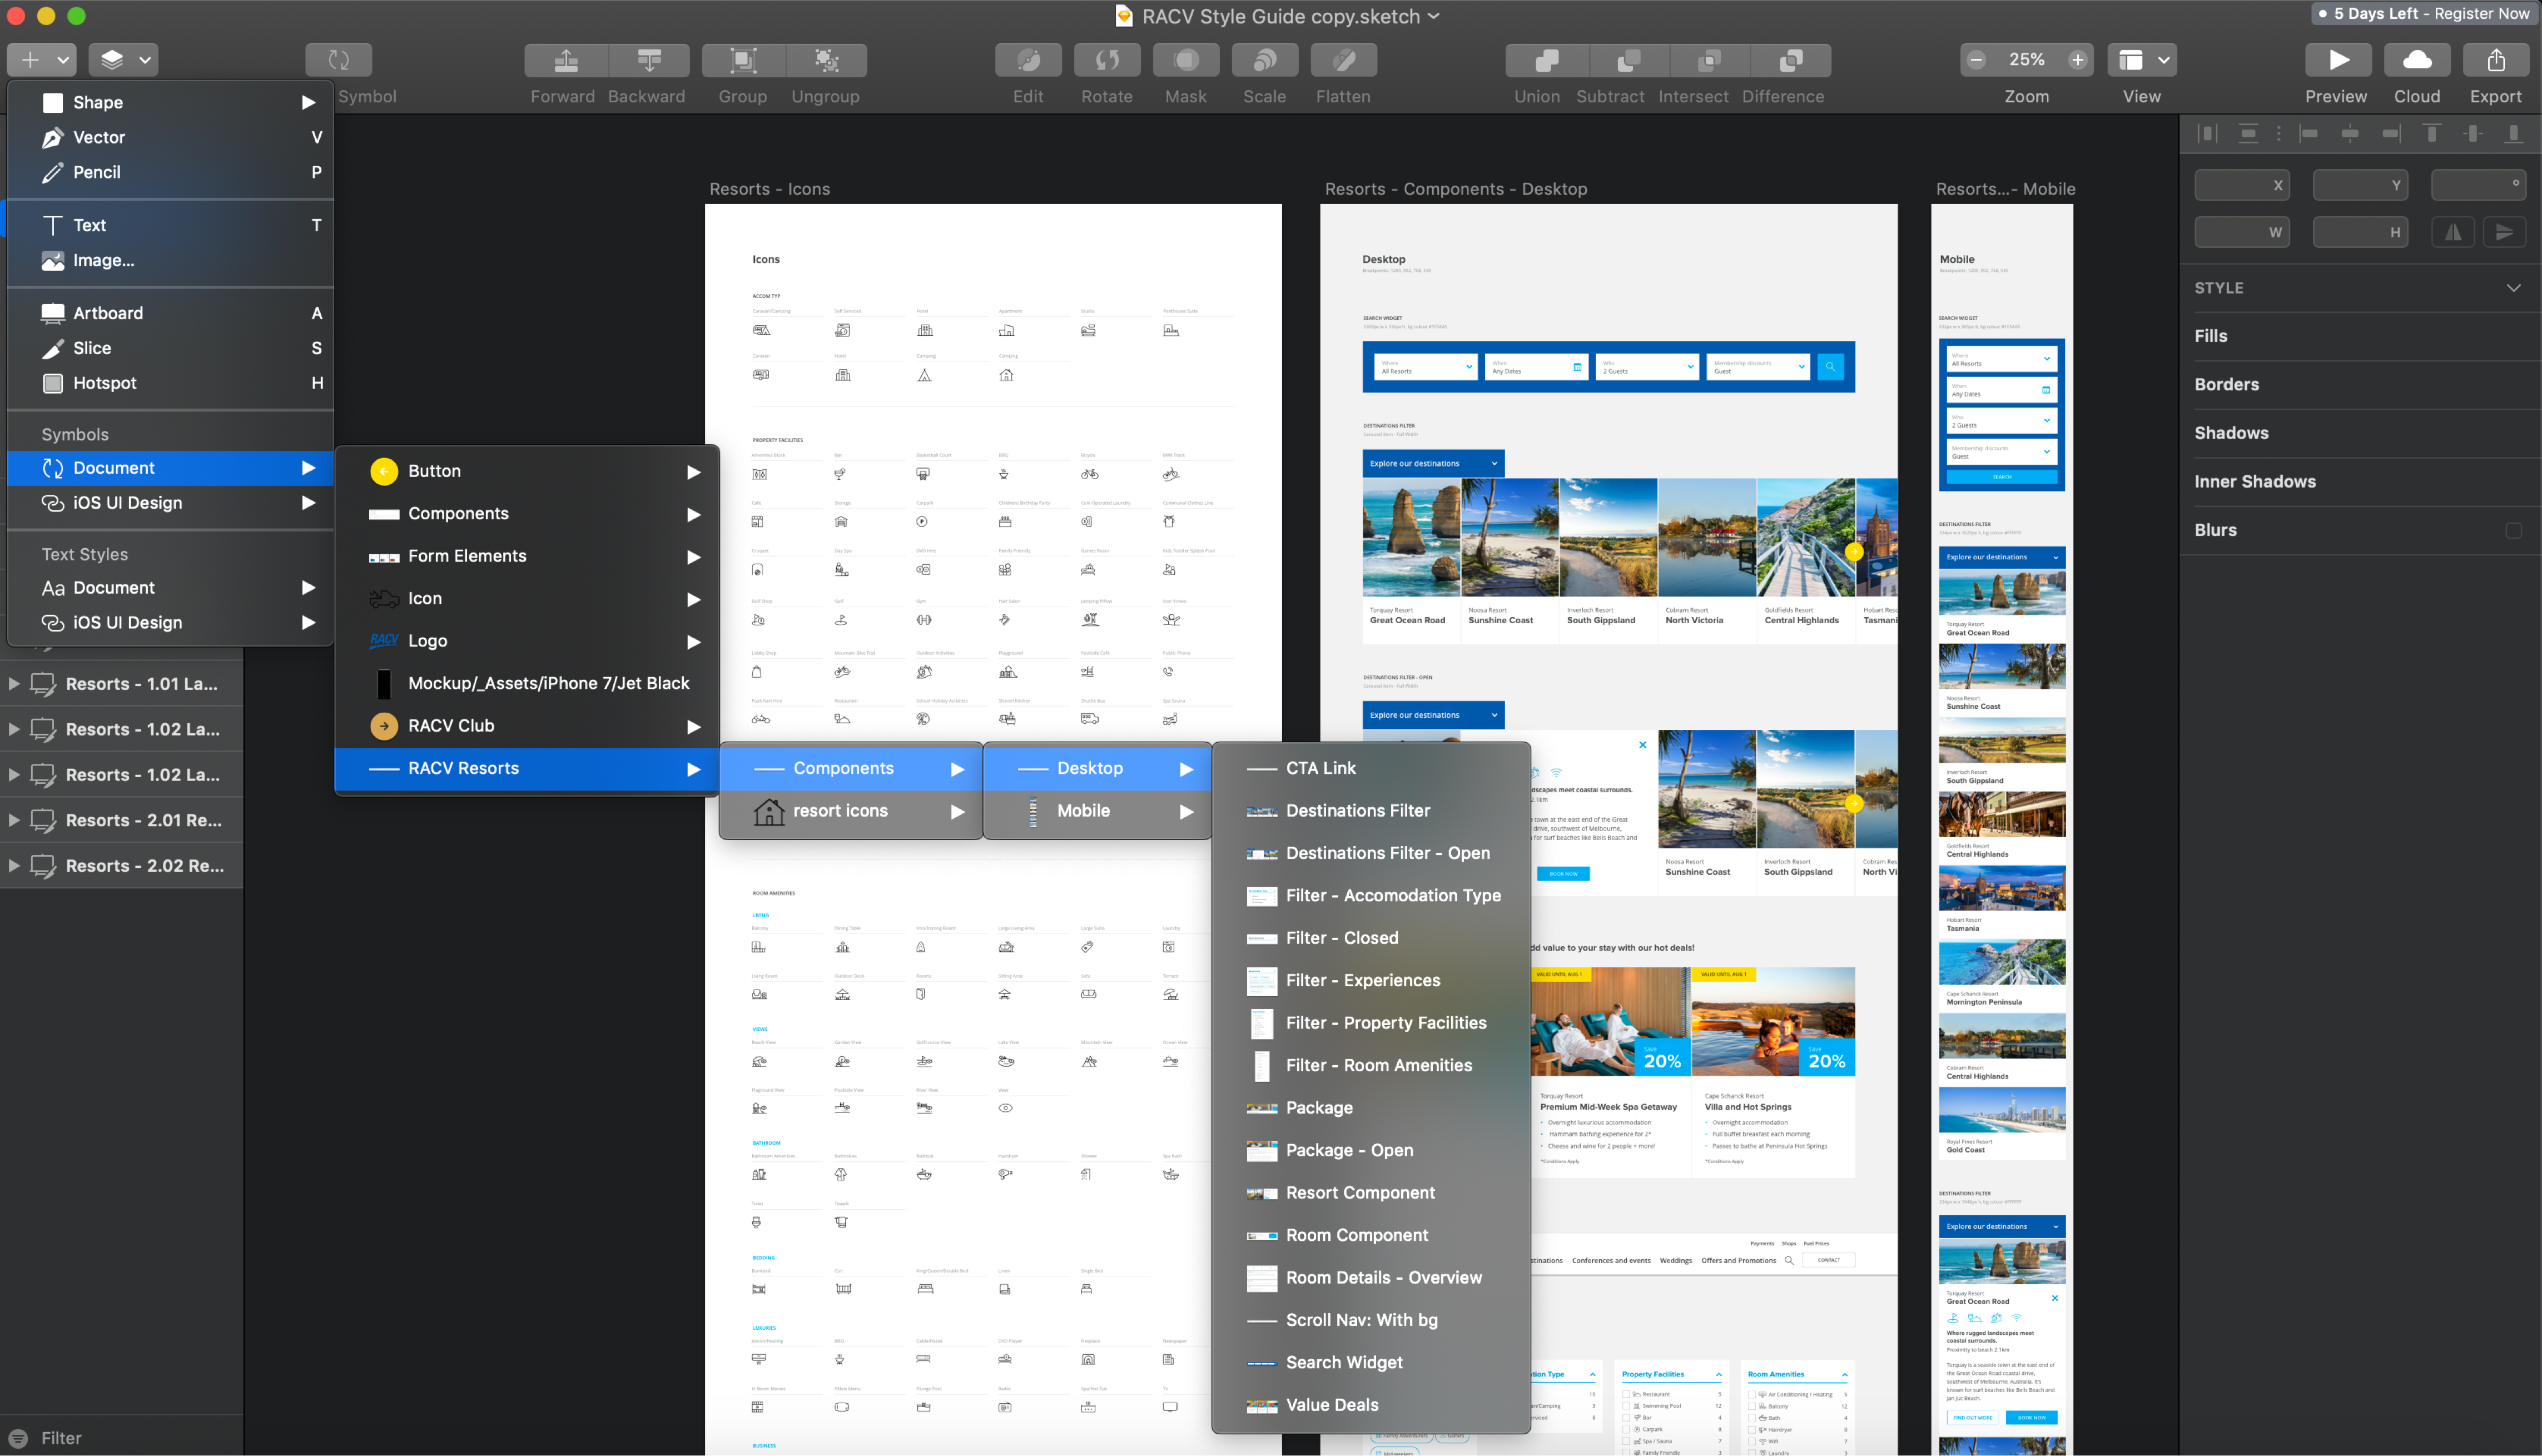Click the align top edges icon

2432,133
